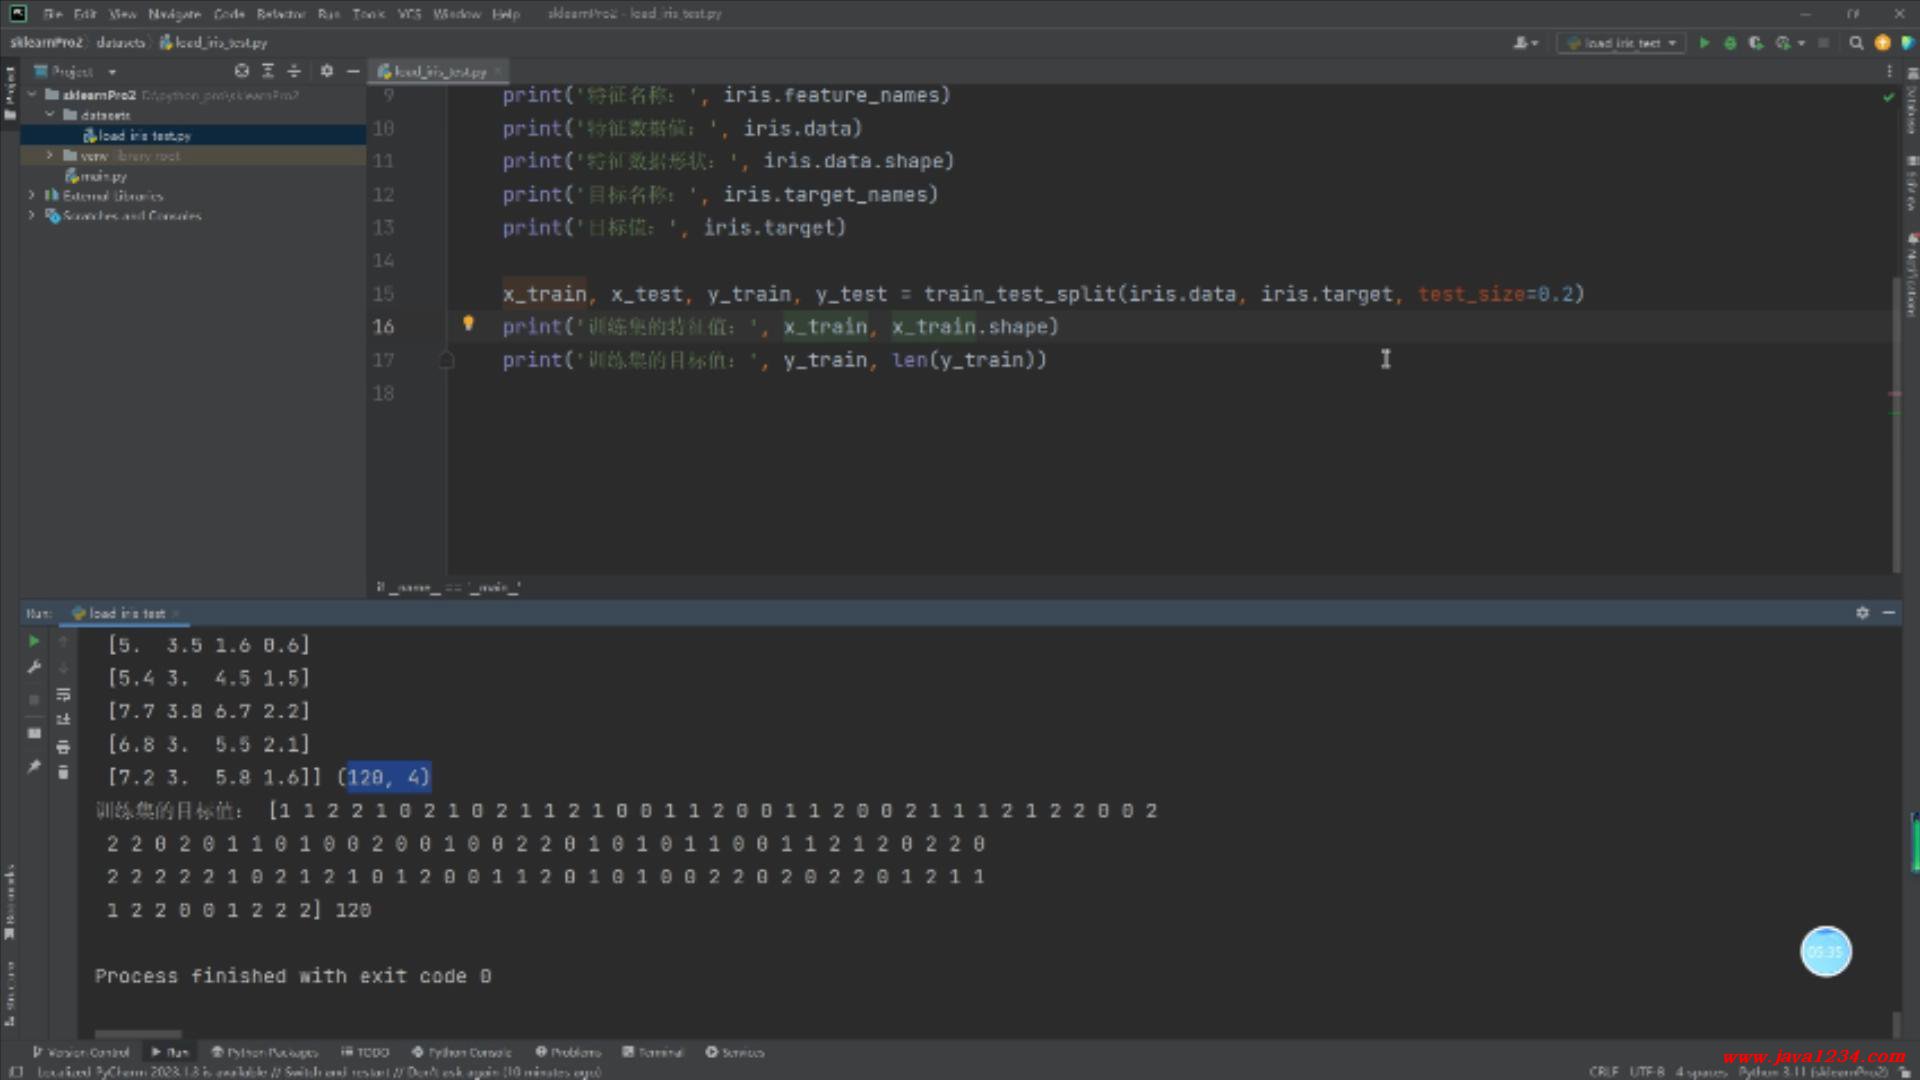The width and height of the screenshot is (1920, 1080).
Task: Open the run configuration dropdown
Action: click(x=1622, y=43)
